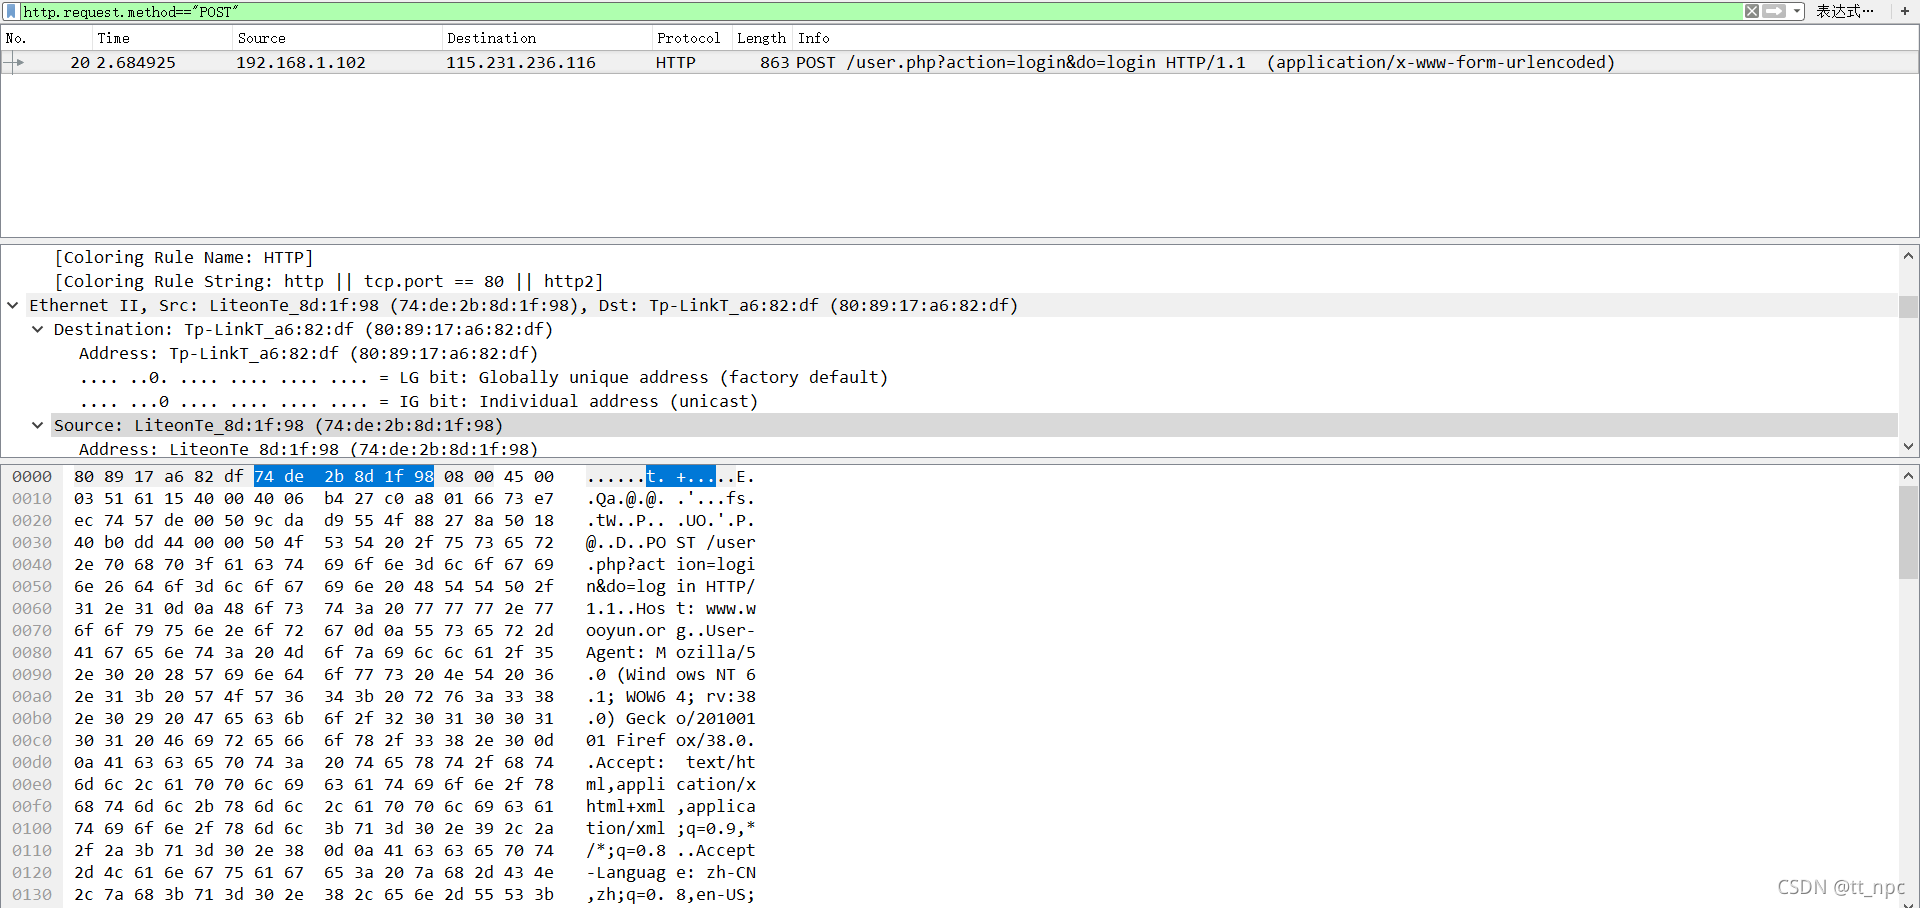The height and width of the screenshot is (908, 1920).
Task: Sort packets by the Length column
Action: [762, 38]
